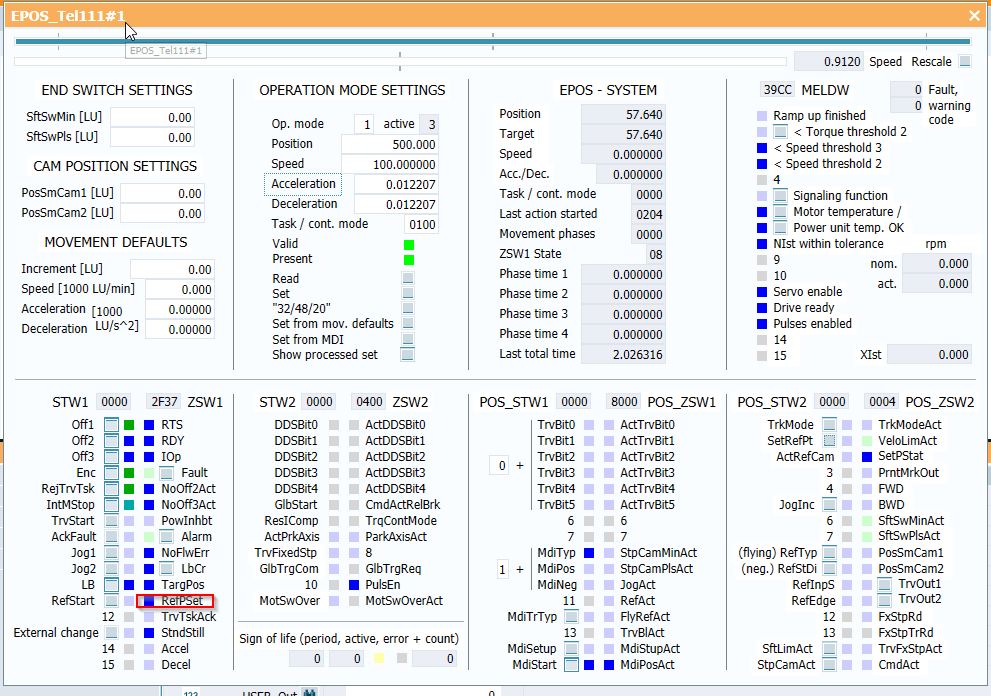
Task: Click the yellow Sign of life indicator
Action: [x=379, y=658]
